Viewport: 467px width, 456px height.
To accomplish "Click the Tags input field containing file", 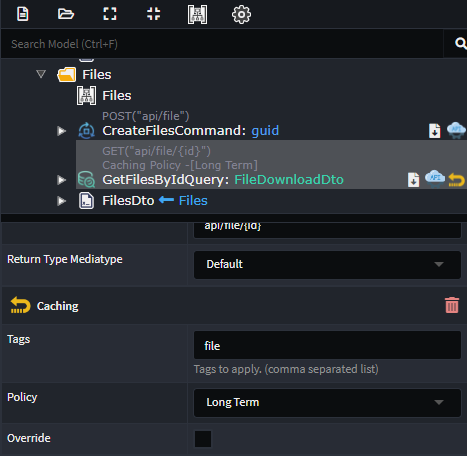I will click(x=327, y=345).
